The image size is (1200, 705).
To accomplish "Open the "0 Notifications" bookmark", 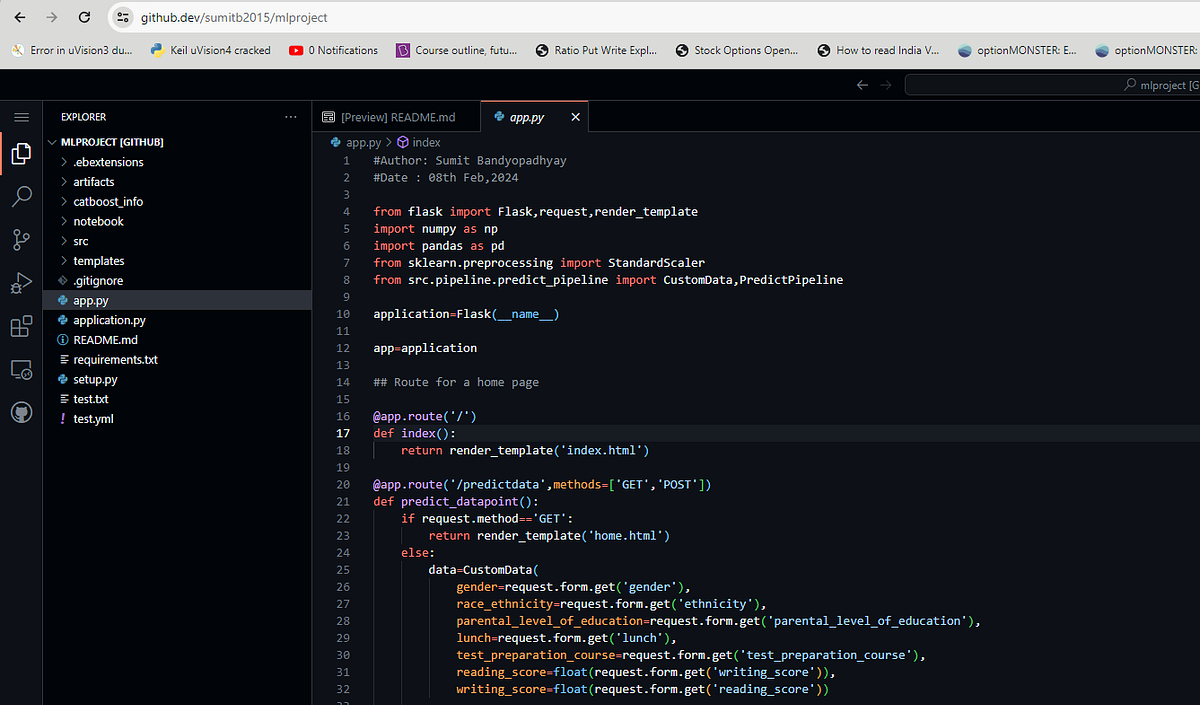I will [333, 49].
